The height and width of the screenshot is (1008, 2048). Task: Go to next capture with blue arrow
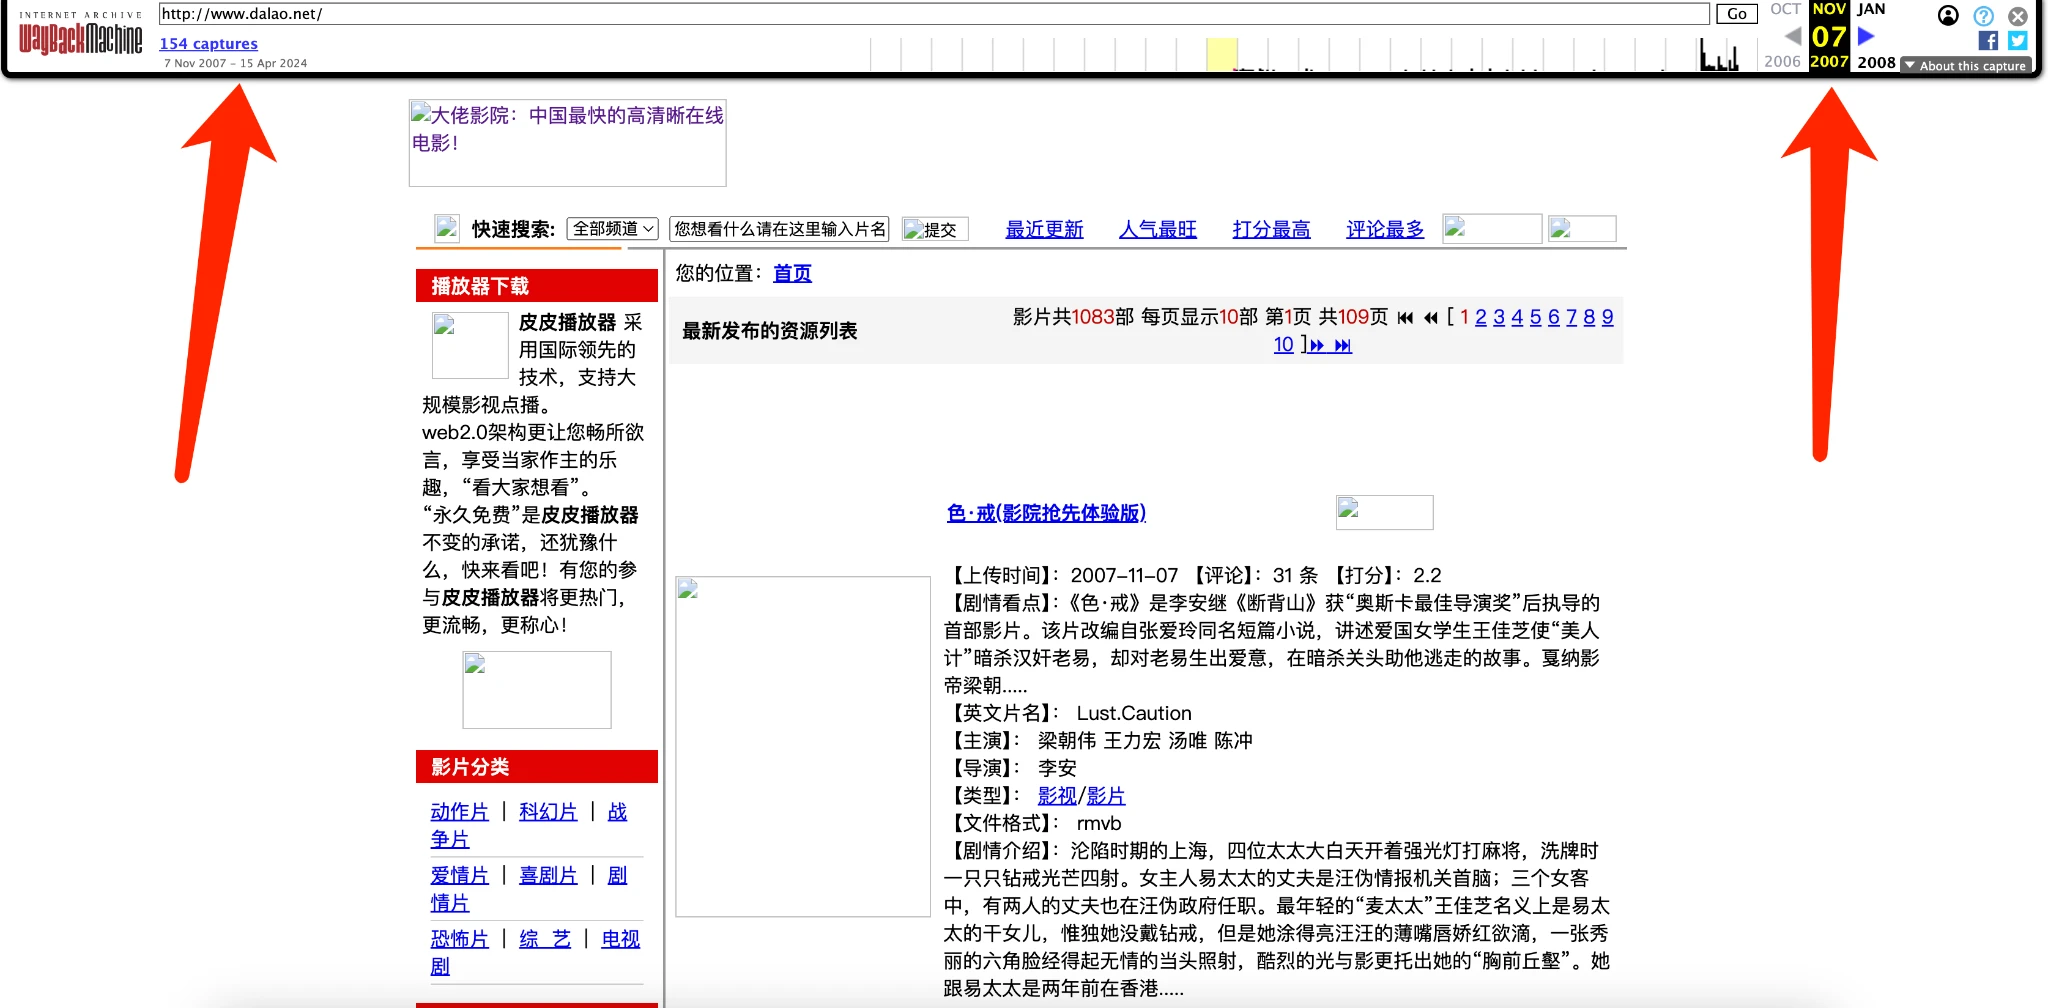tap(1866, 36)
